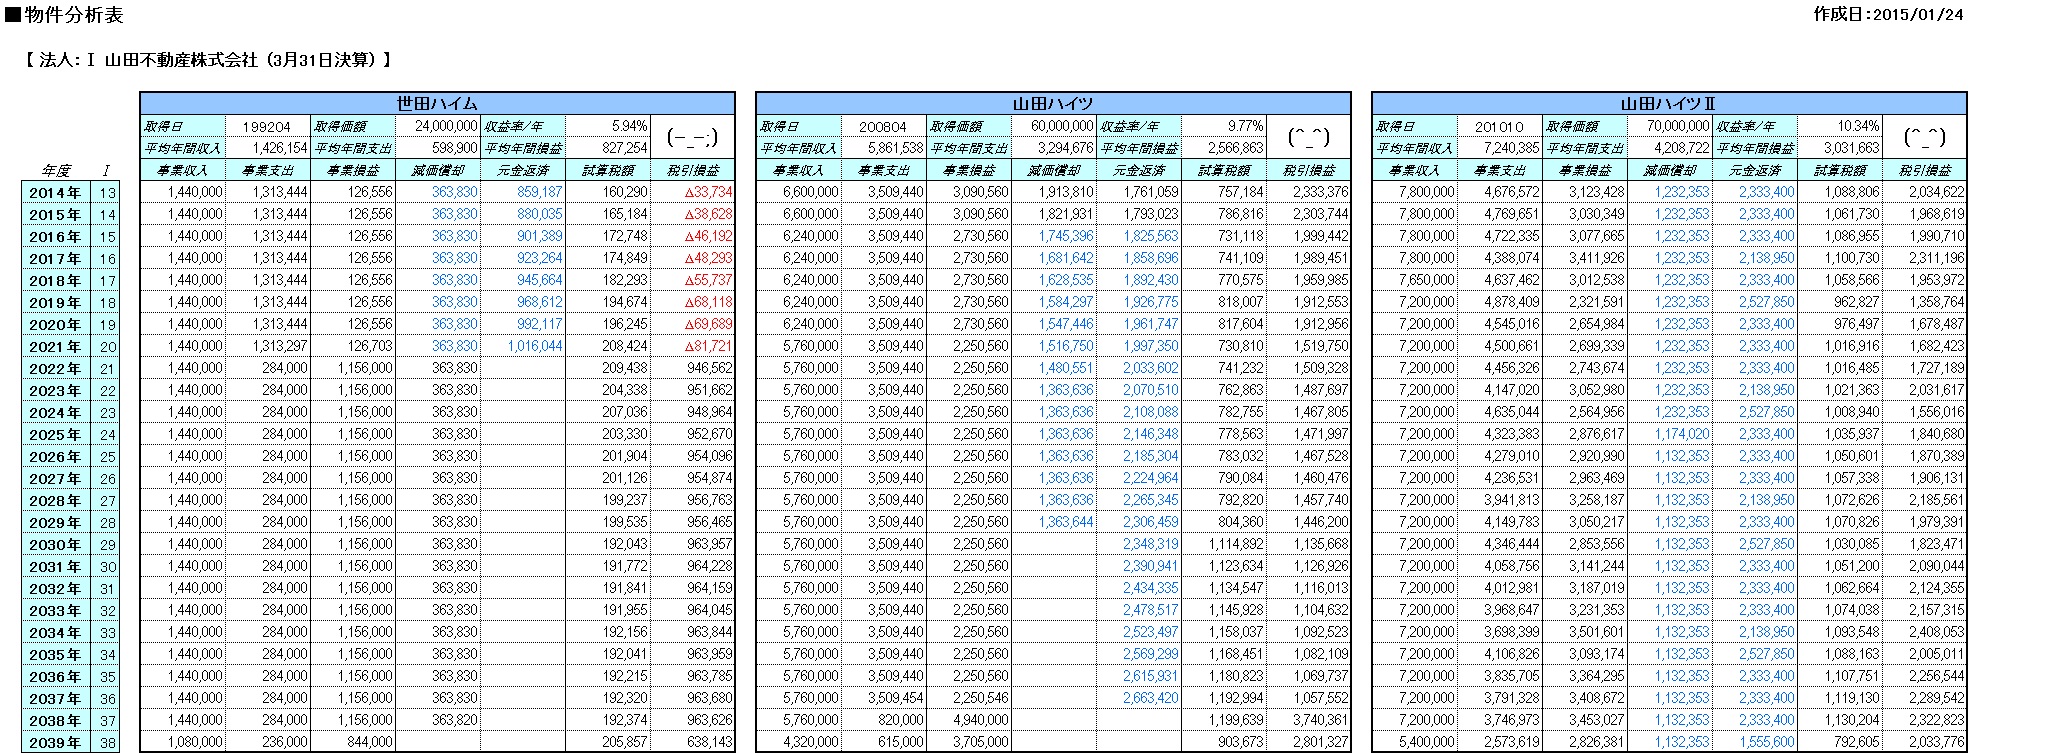Click the 2014年 fiscal year row label

(55, 193)
